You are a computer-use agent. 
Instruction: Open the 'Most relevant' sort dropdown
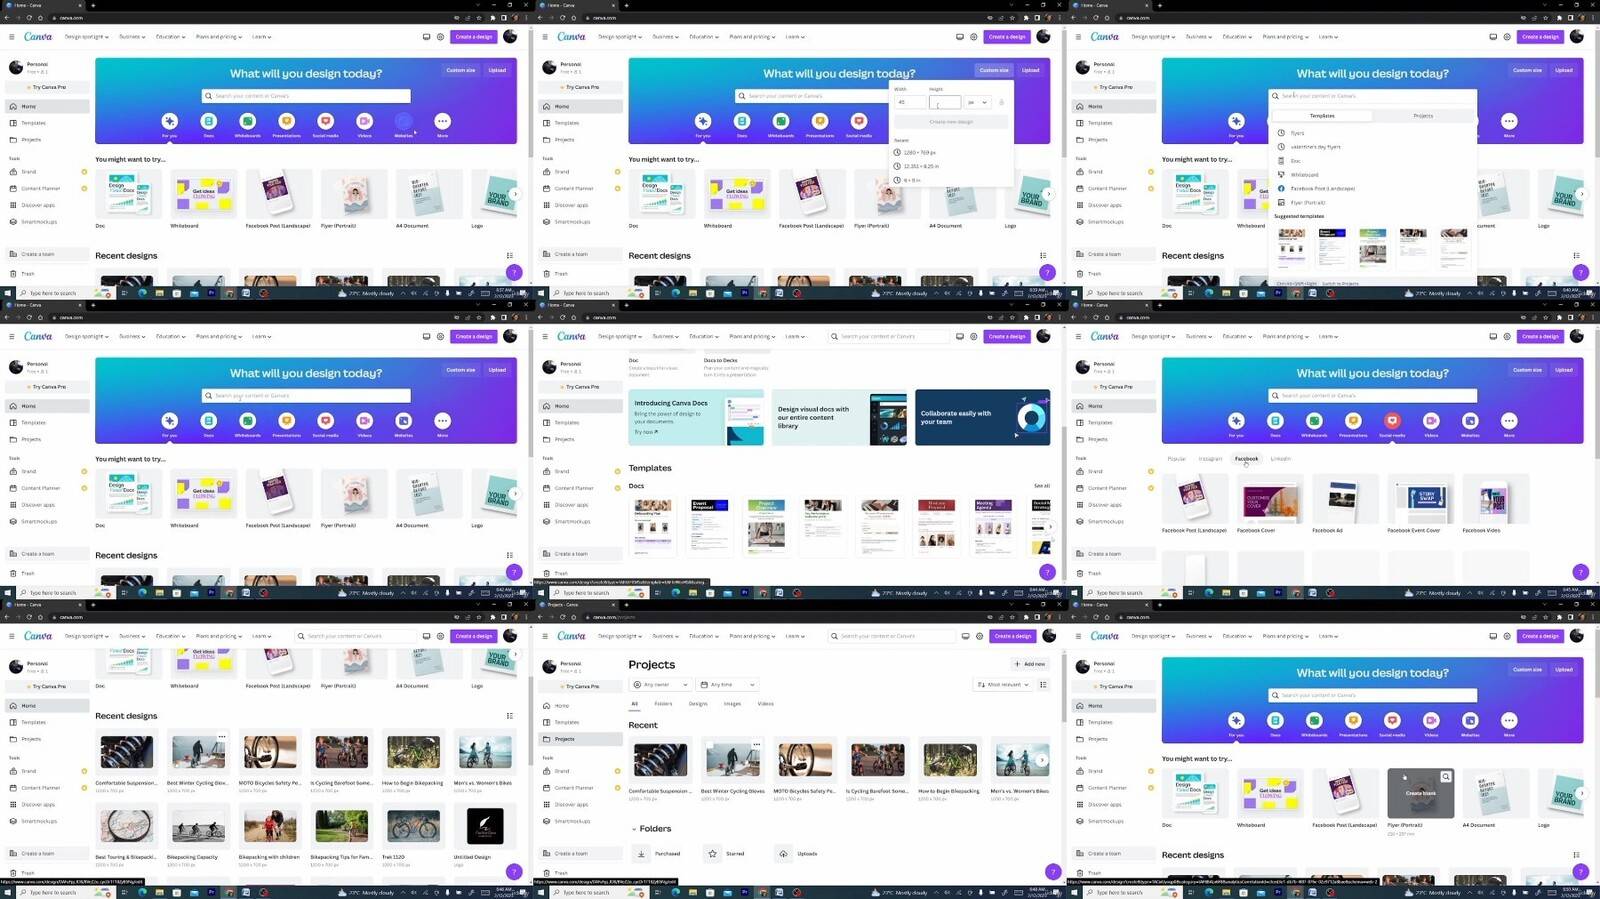[x=1003, y=685]
